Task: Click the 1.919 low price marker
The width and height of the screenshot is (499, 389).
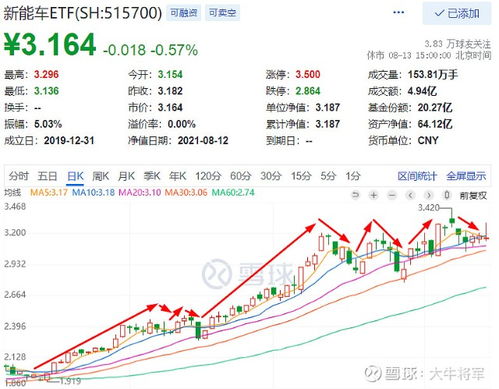Action: point(70,381)
